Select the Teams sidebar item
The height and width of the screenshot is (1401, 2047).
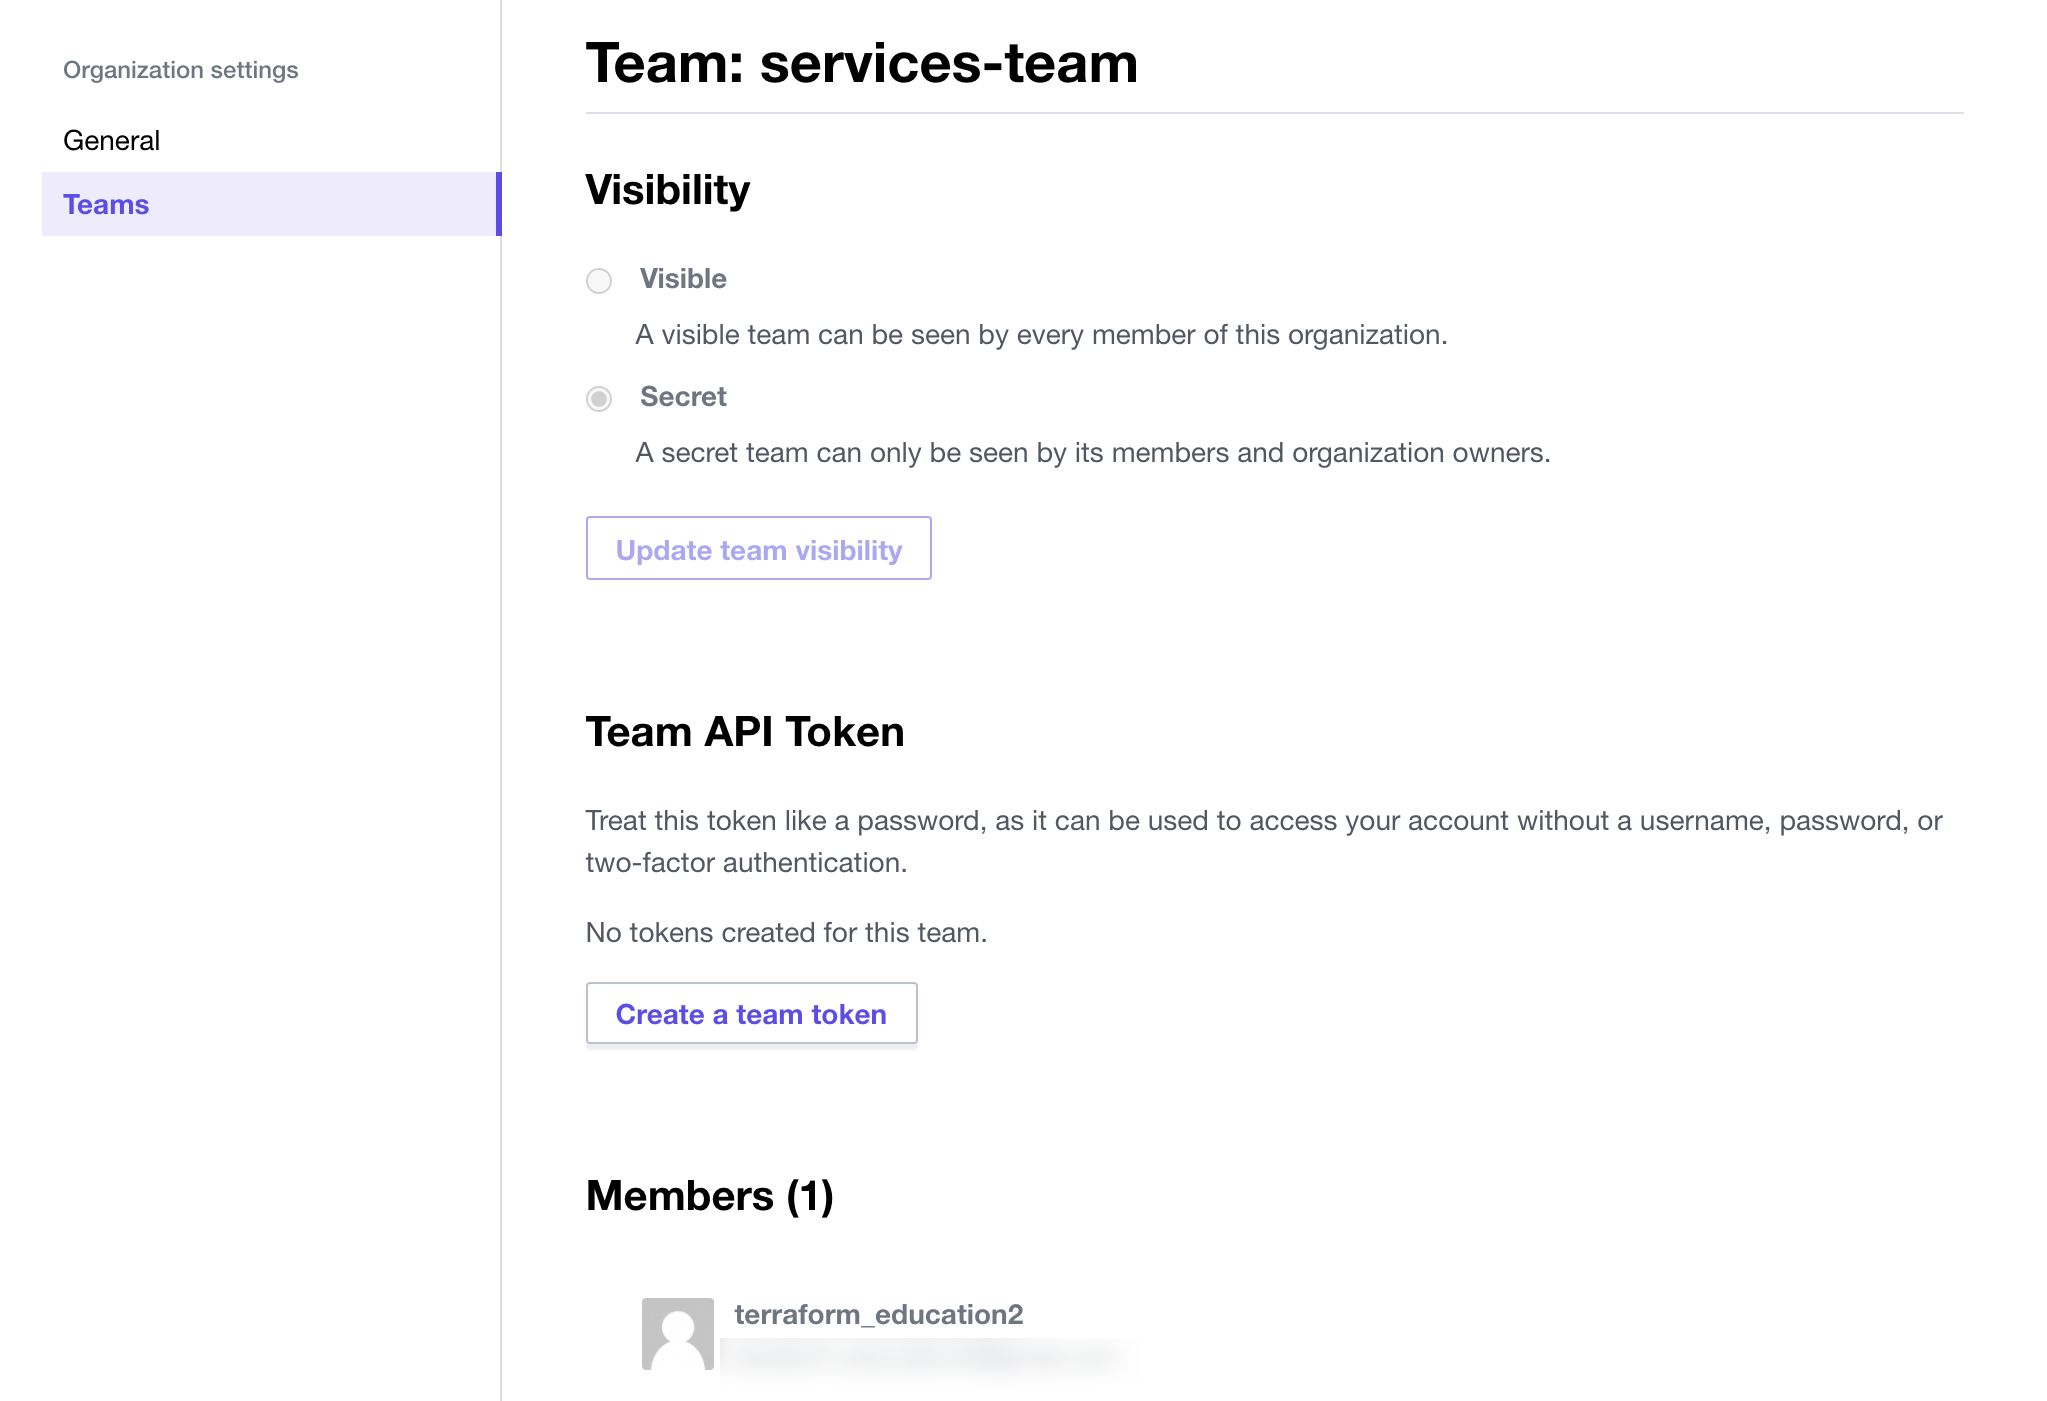click(x=271, y=204)
